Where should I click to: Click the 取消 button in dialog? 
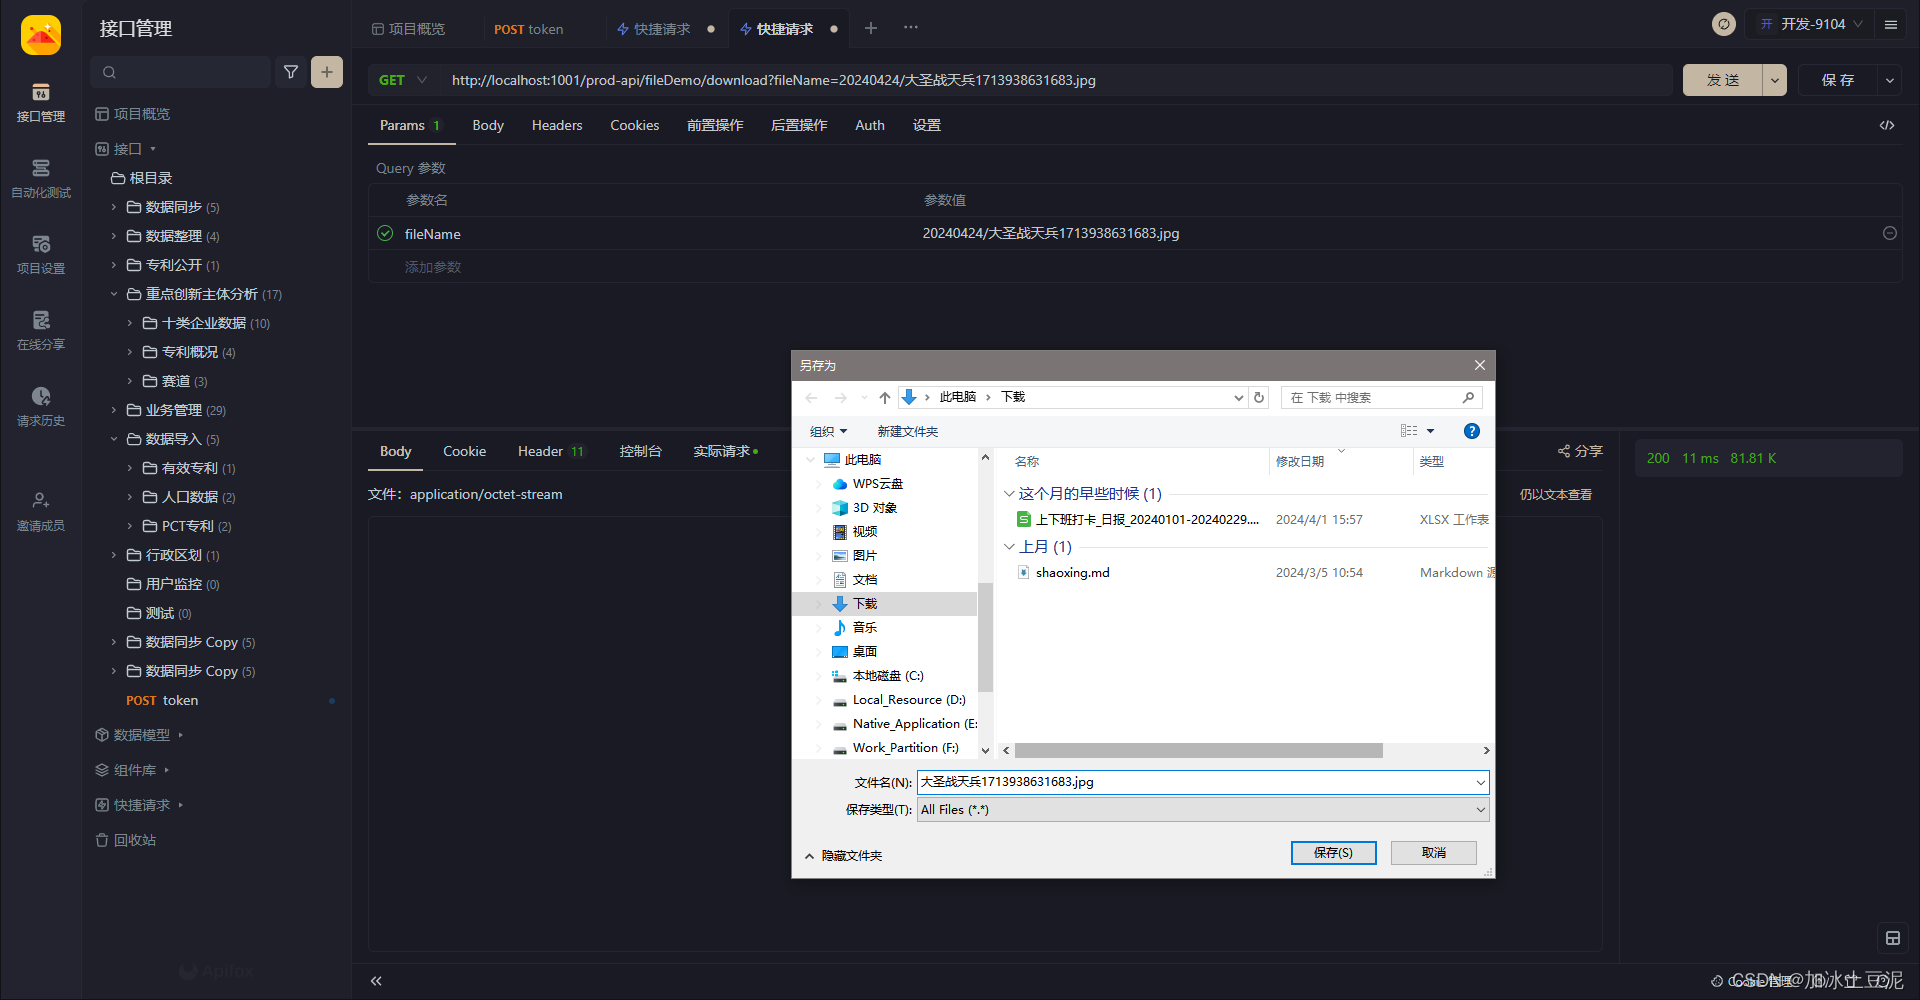point(1434,853)
